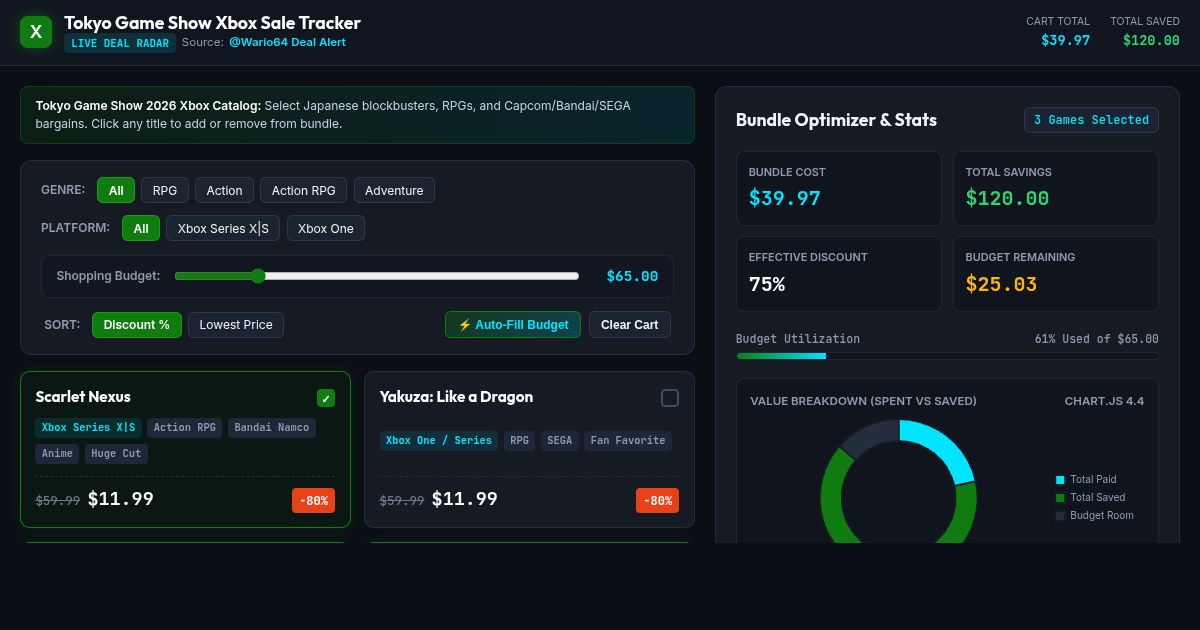Open the @Wario64 Deal Alert link

(287, 42)
